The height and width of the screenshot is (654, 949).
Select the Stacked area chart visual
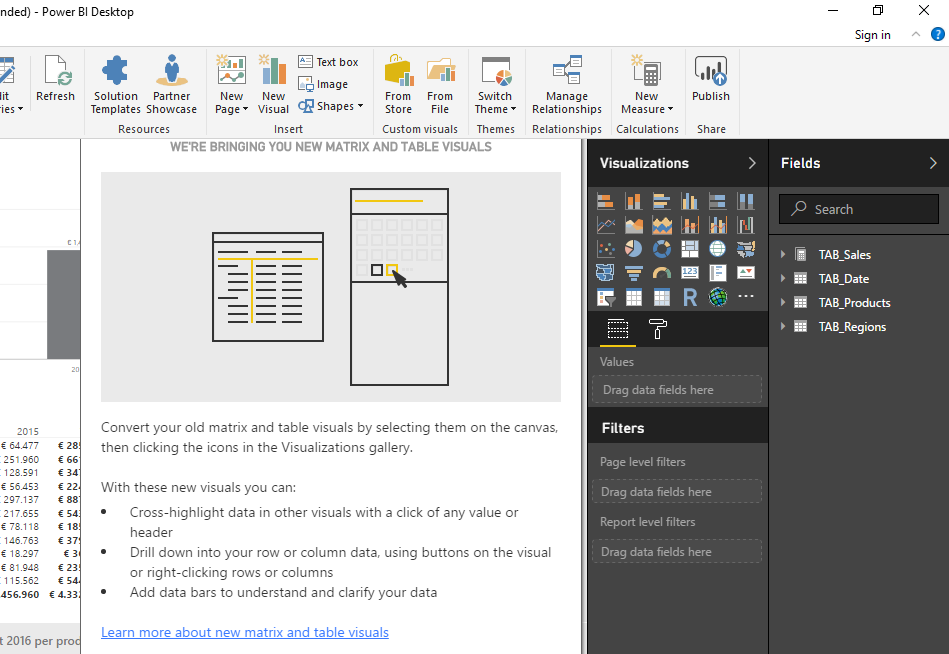[x=662, y=225]
